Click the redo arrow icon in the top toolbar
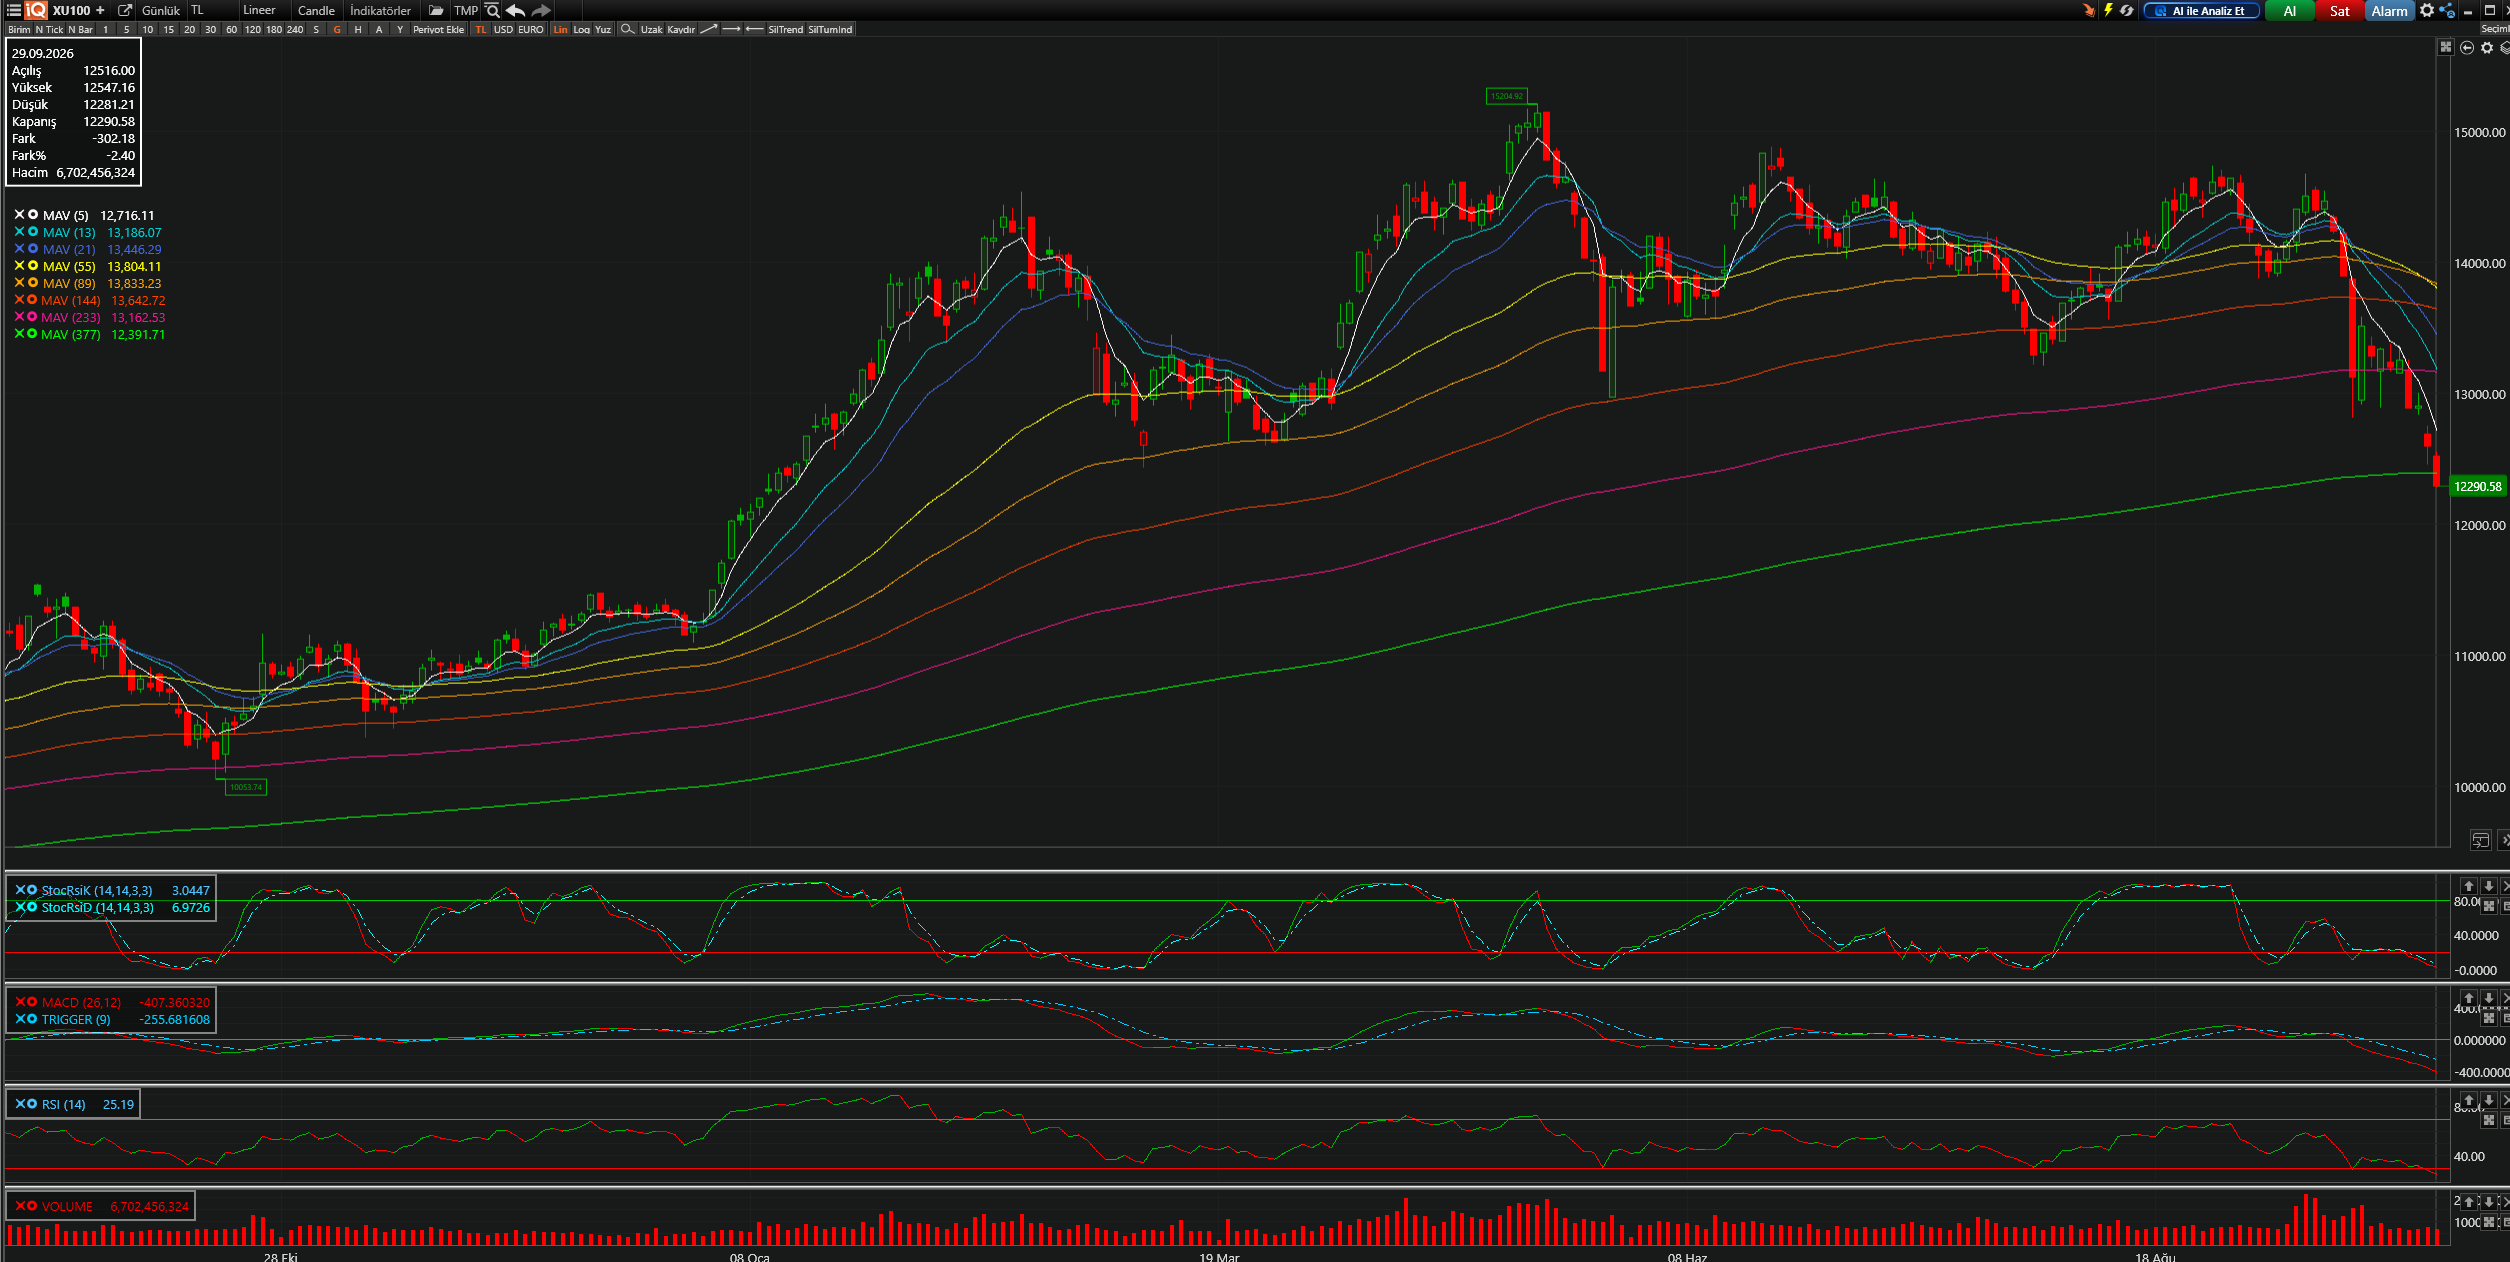Image resolution: width=2510 pixels, height=1262 pixels. [541, 10]
